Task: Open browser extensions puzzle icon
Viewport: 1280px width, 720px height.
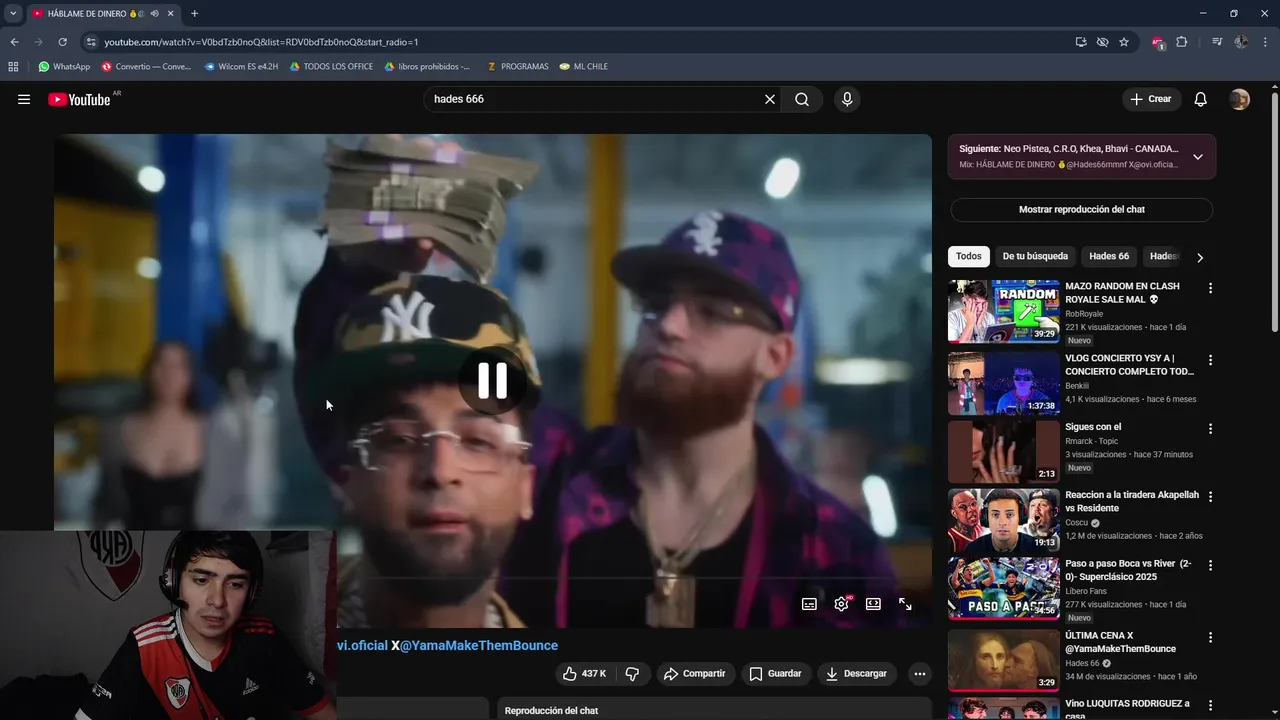Action: tap(1182, 42)
